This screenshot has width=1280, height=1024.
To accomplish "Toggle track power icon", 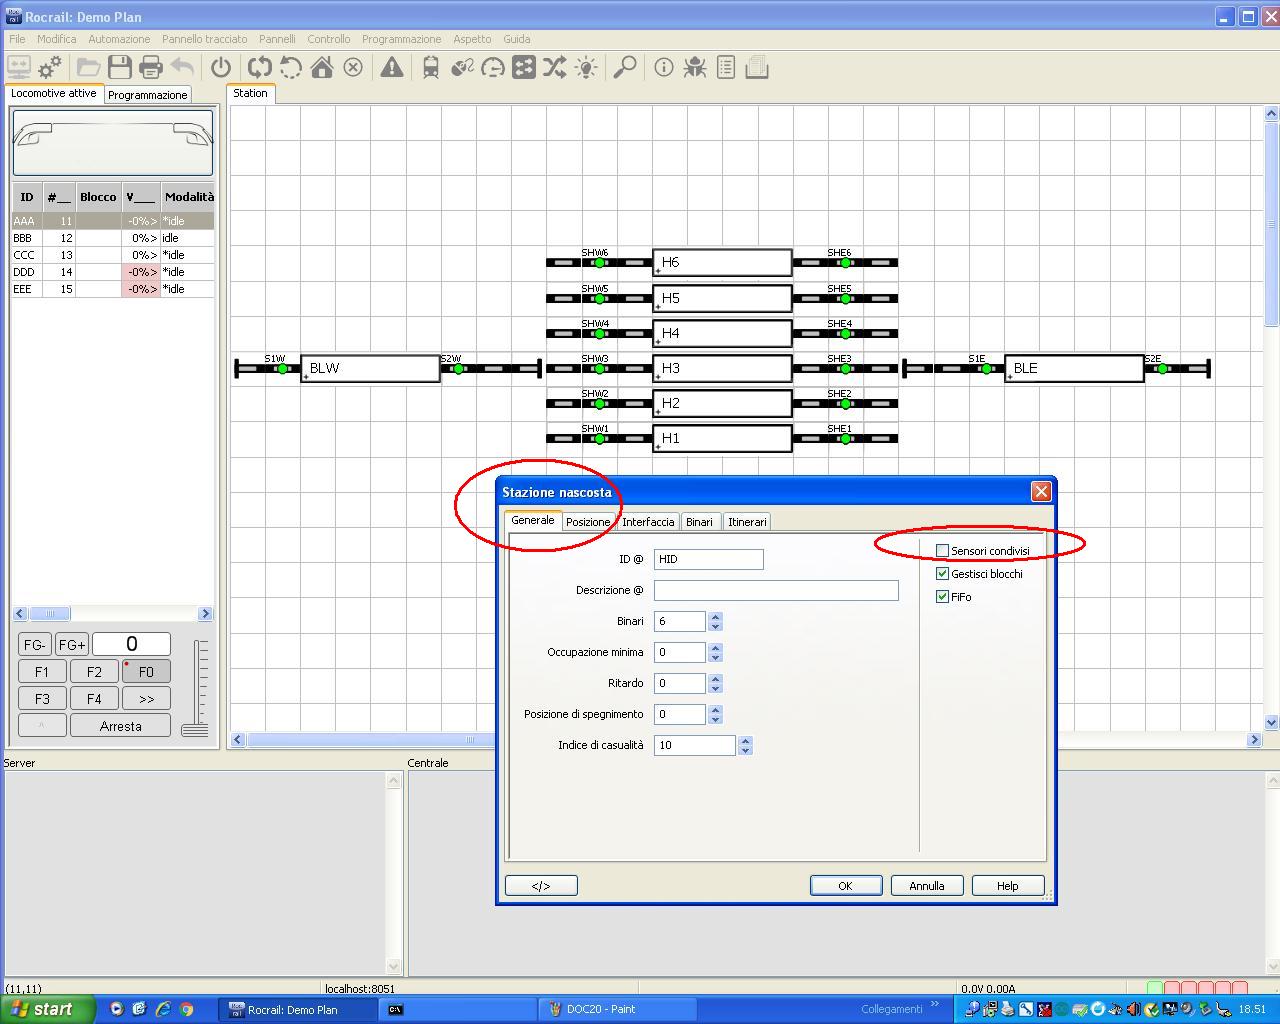I will pyautogui.click(x=221, y=68).
